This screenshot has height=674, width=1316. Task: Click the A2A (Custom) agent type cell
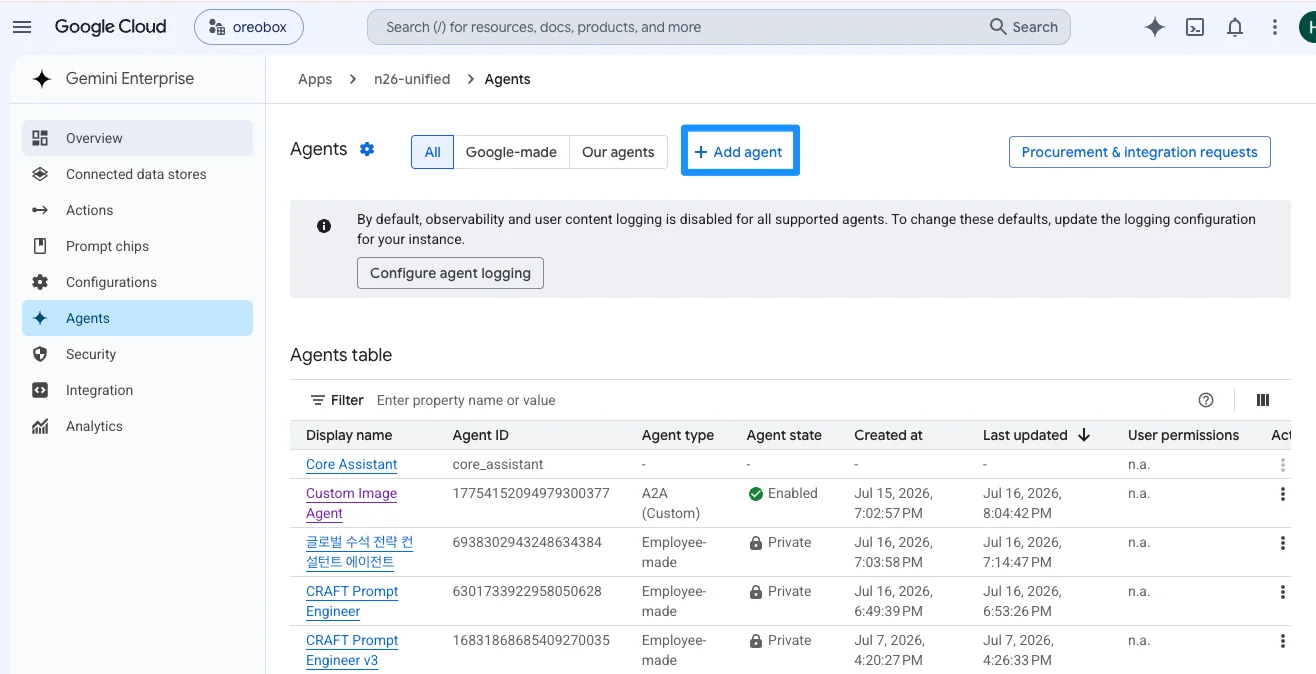pos(671,503)
